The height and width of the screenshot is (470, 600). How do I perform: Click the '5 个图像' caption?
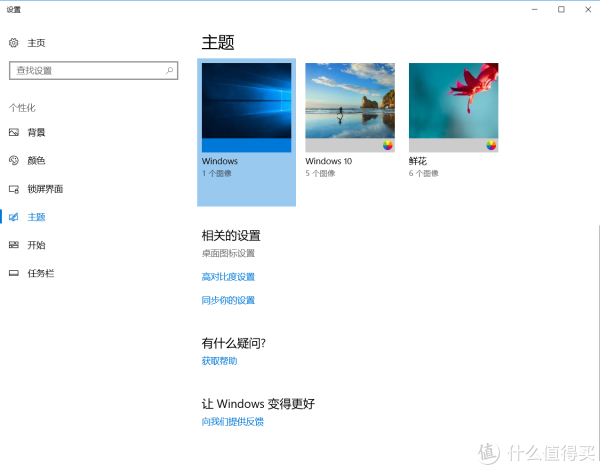click(x=320, y=173)
